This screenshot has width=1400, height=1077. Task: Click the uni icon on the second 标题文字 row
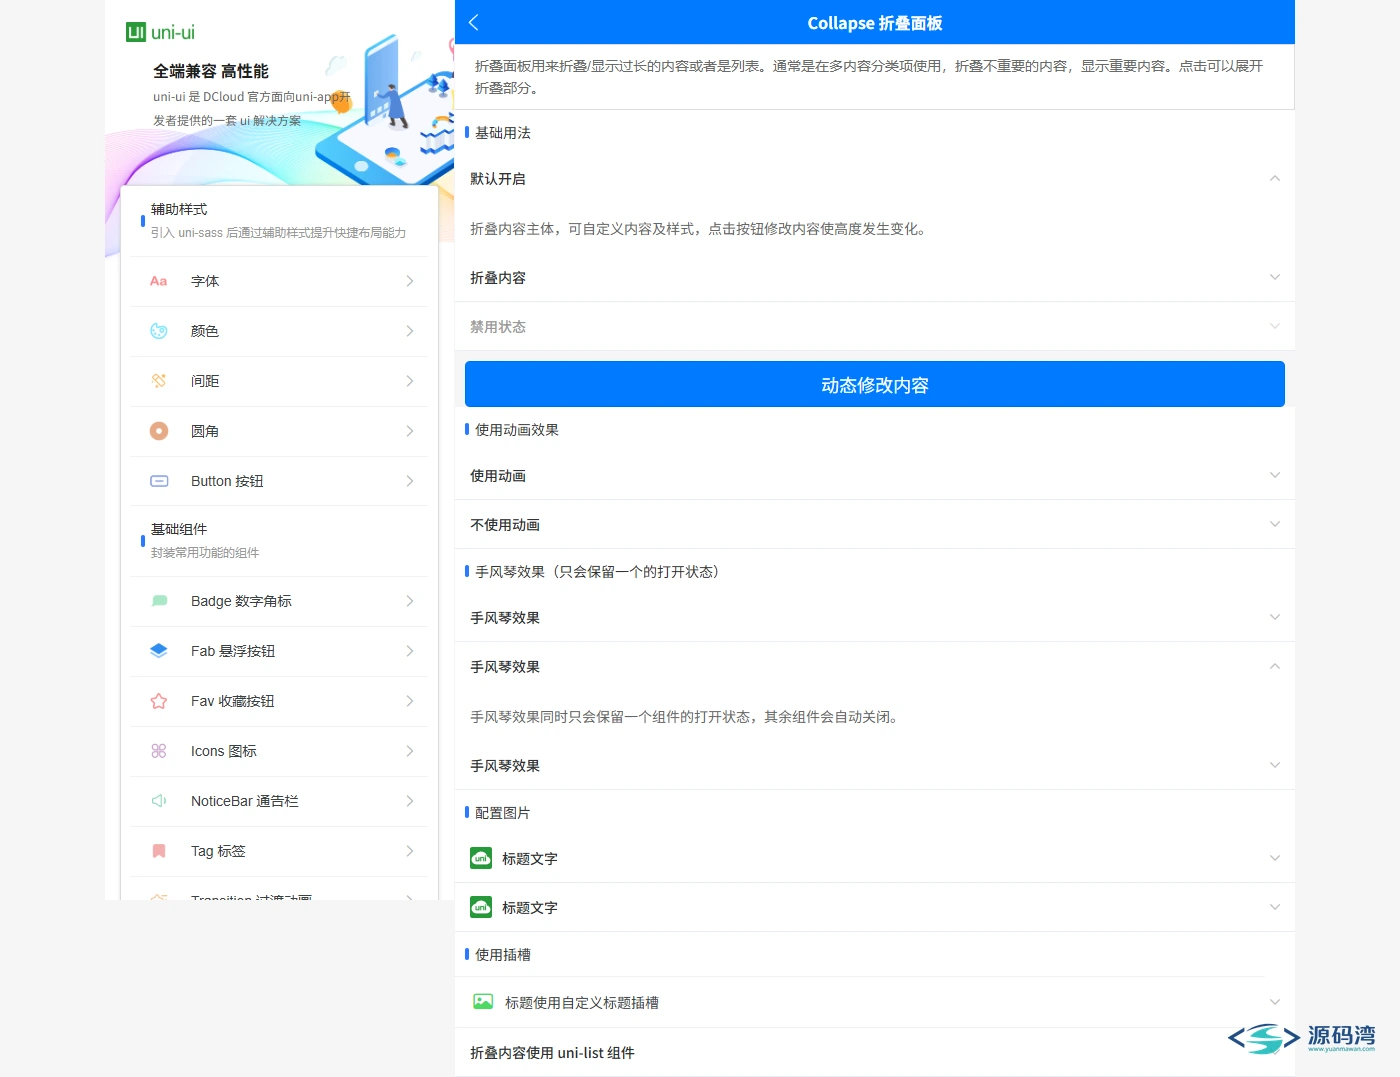coord(481,907)
